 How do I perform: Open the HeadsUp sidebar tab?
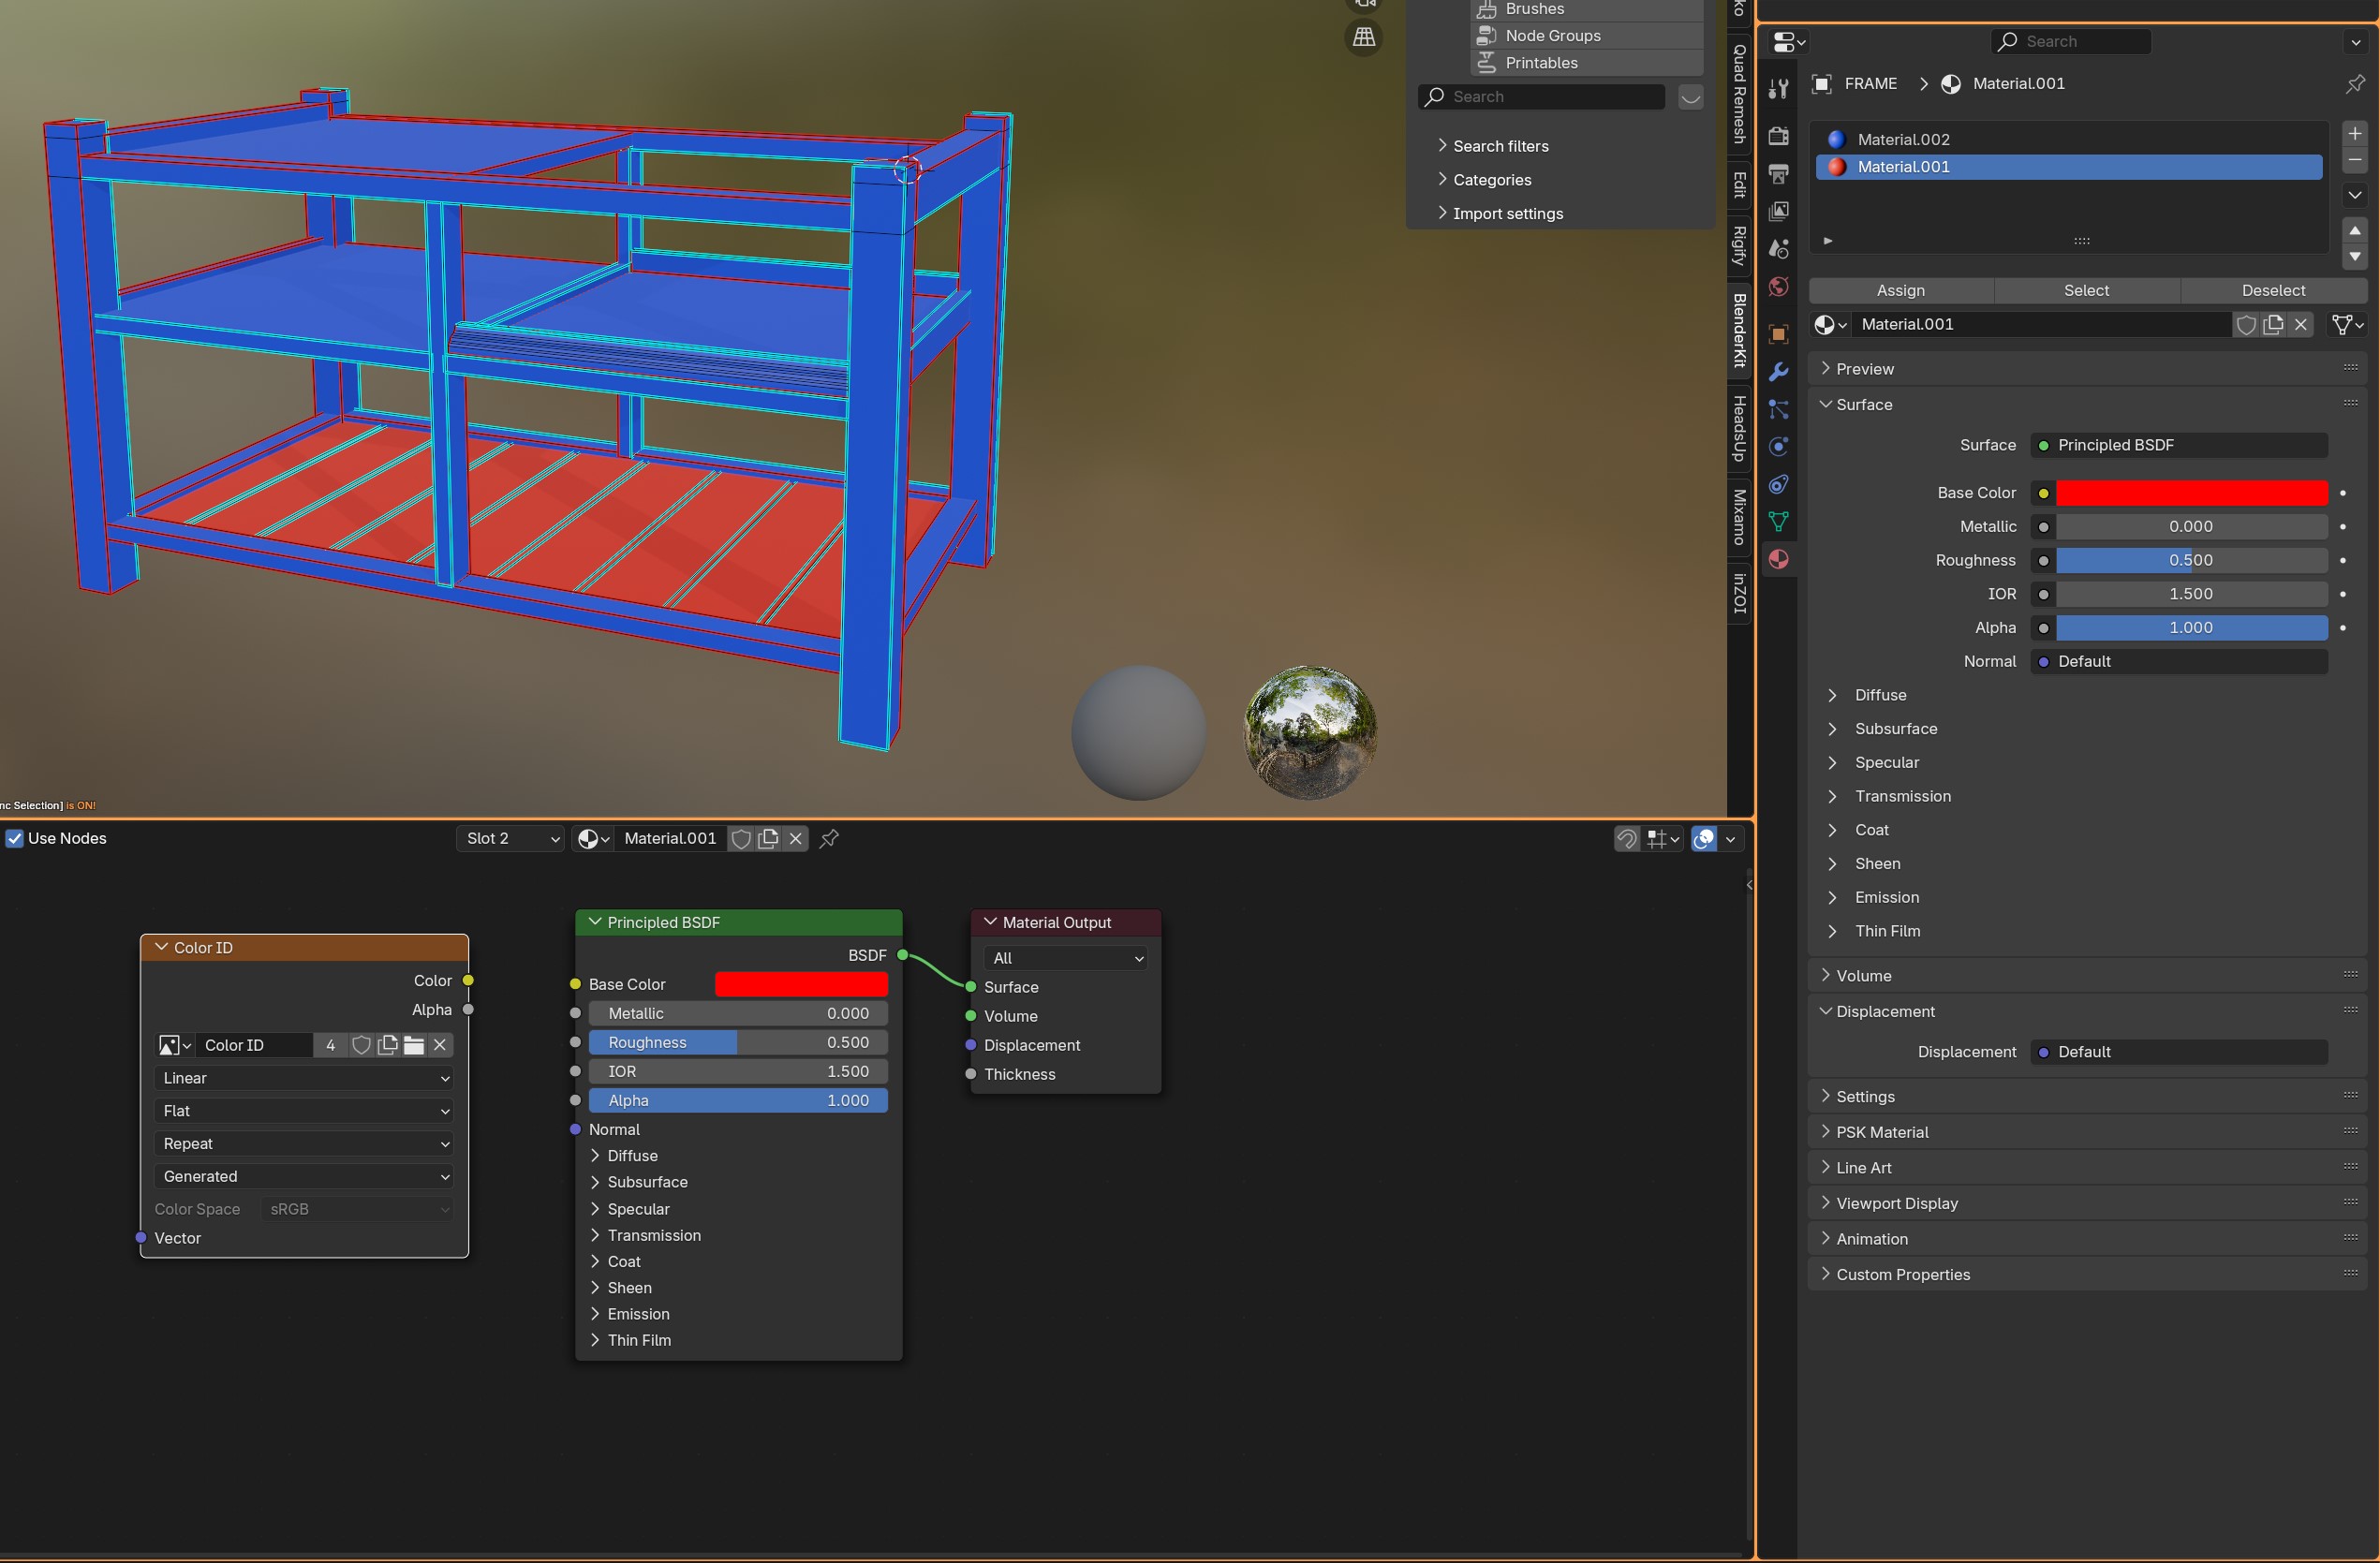coord(1740,428)
